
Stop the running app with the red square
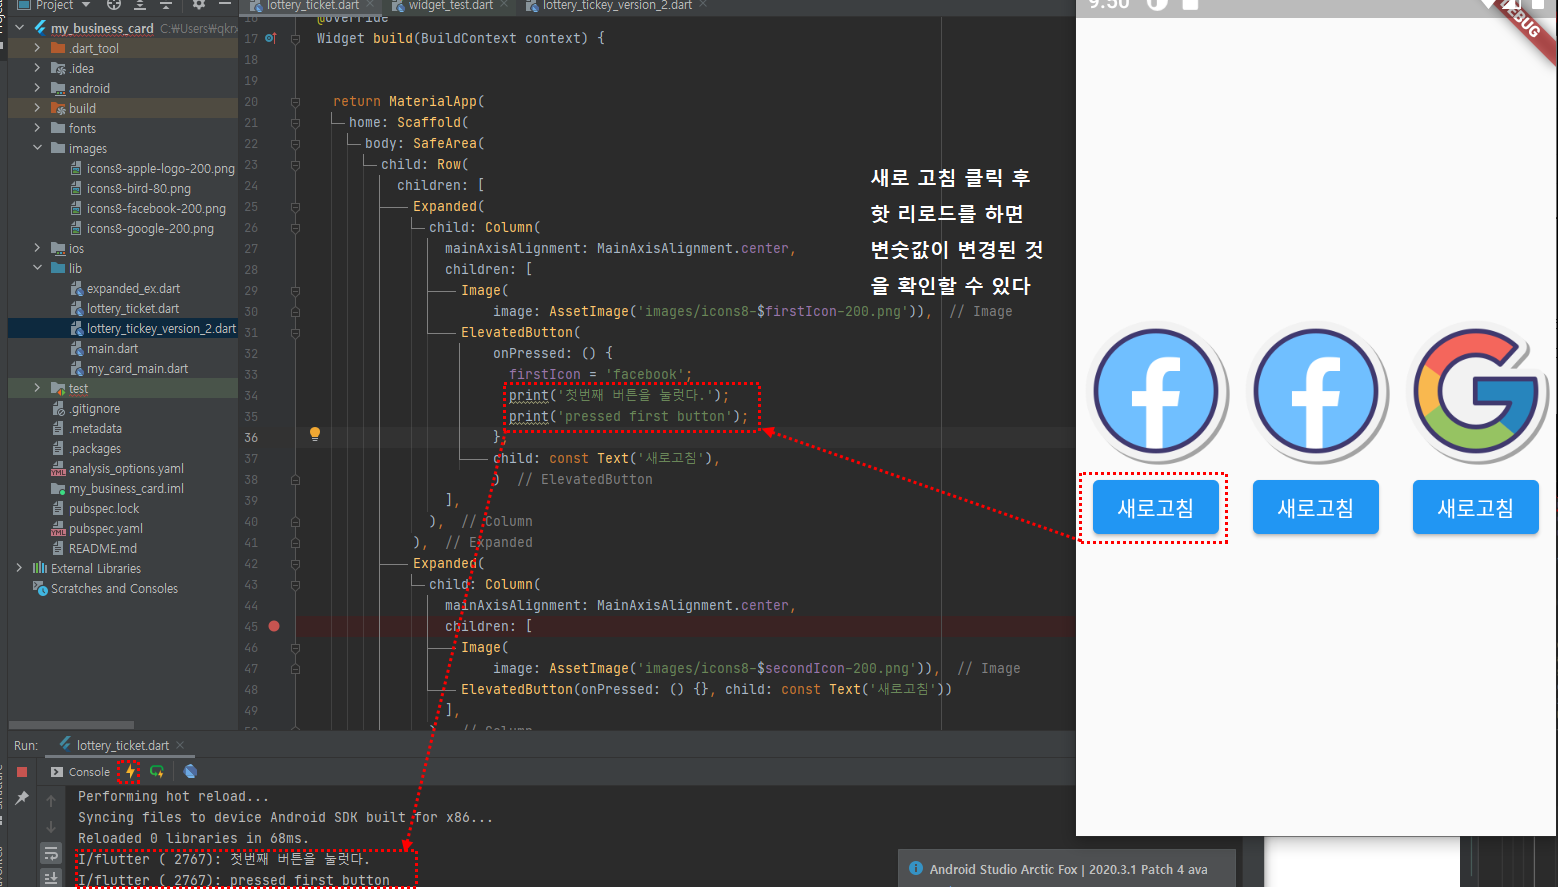22,772
